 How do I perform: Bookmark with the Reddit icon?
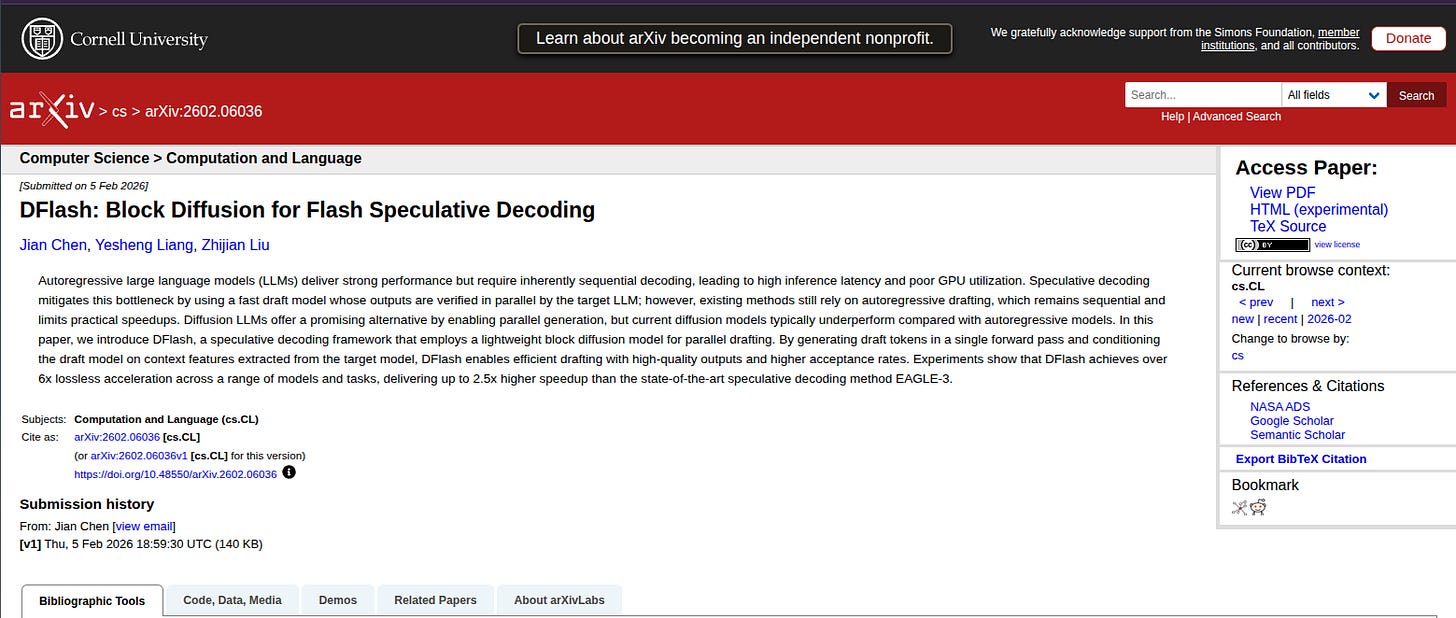point(1258,507)
